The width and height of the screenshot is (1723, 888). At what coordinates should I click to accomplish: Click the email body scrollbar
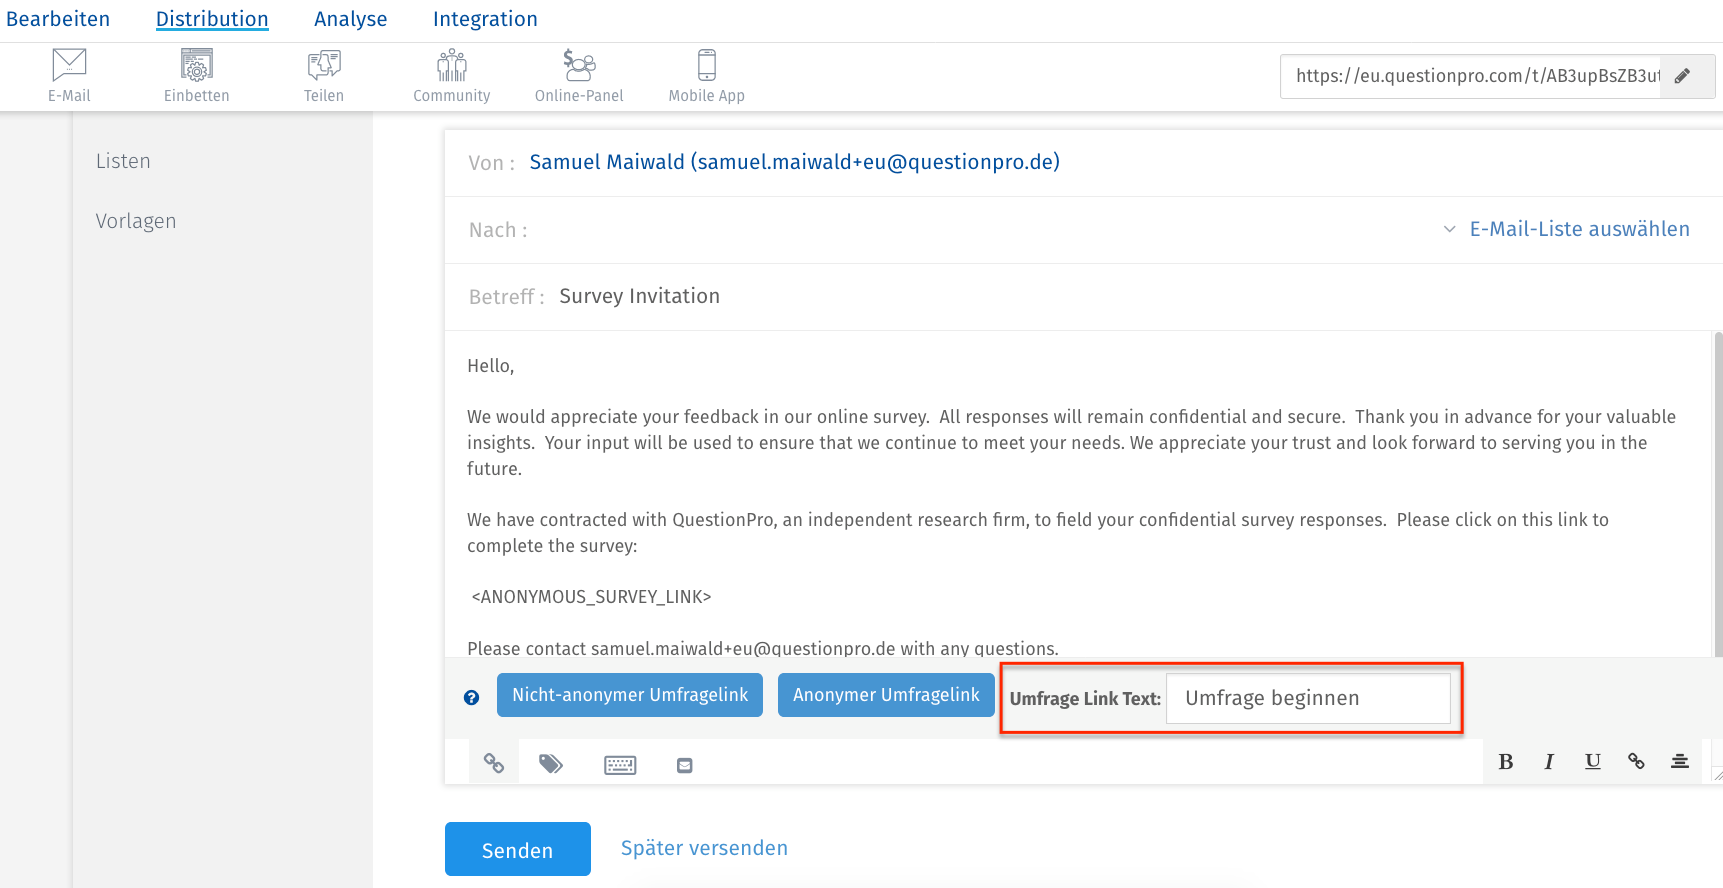point(1718,494)
